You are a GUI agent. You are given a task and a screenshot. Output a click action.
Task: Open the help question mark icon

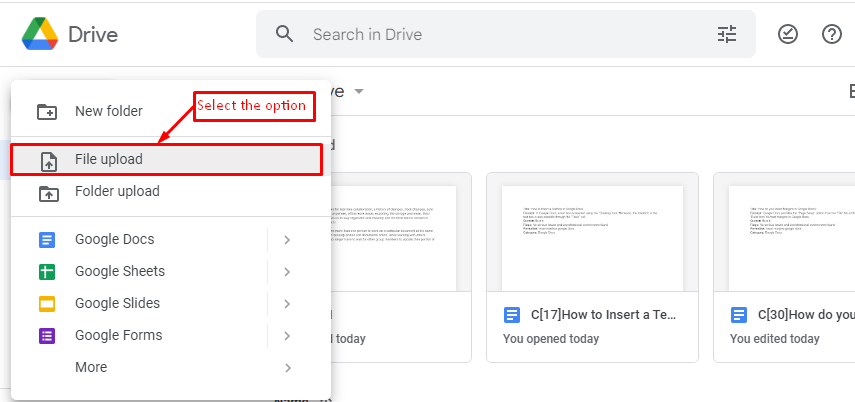coord(832,34)
